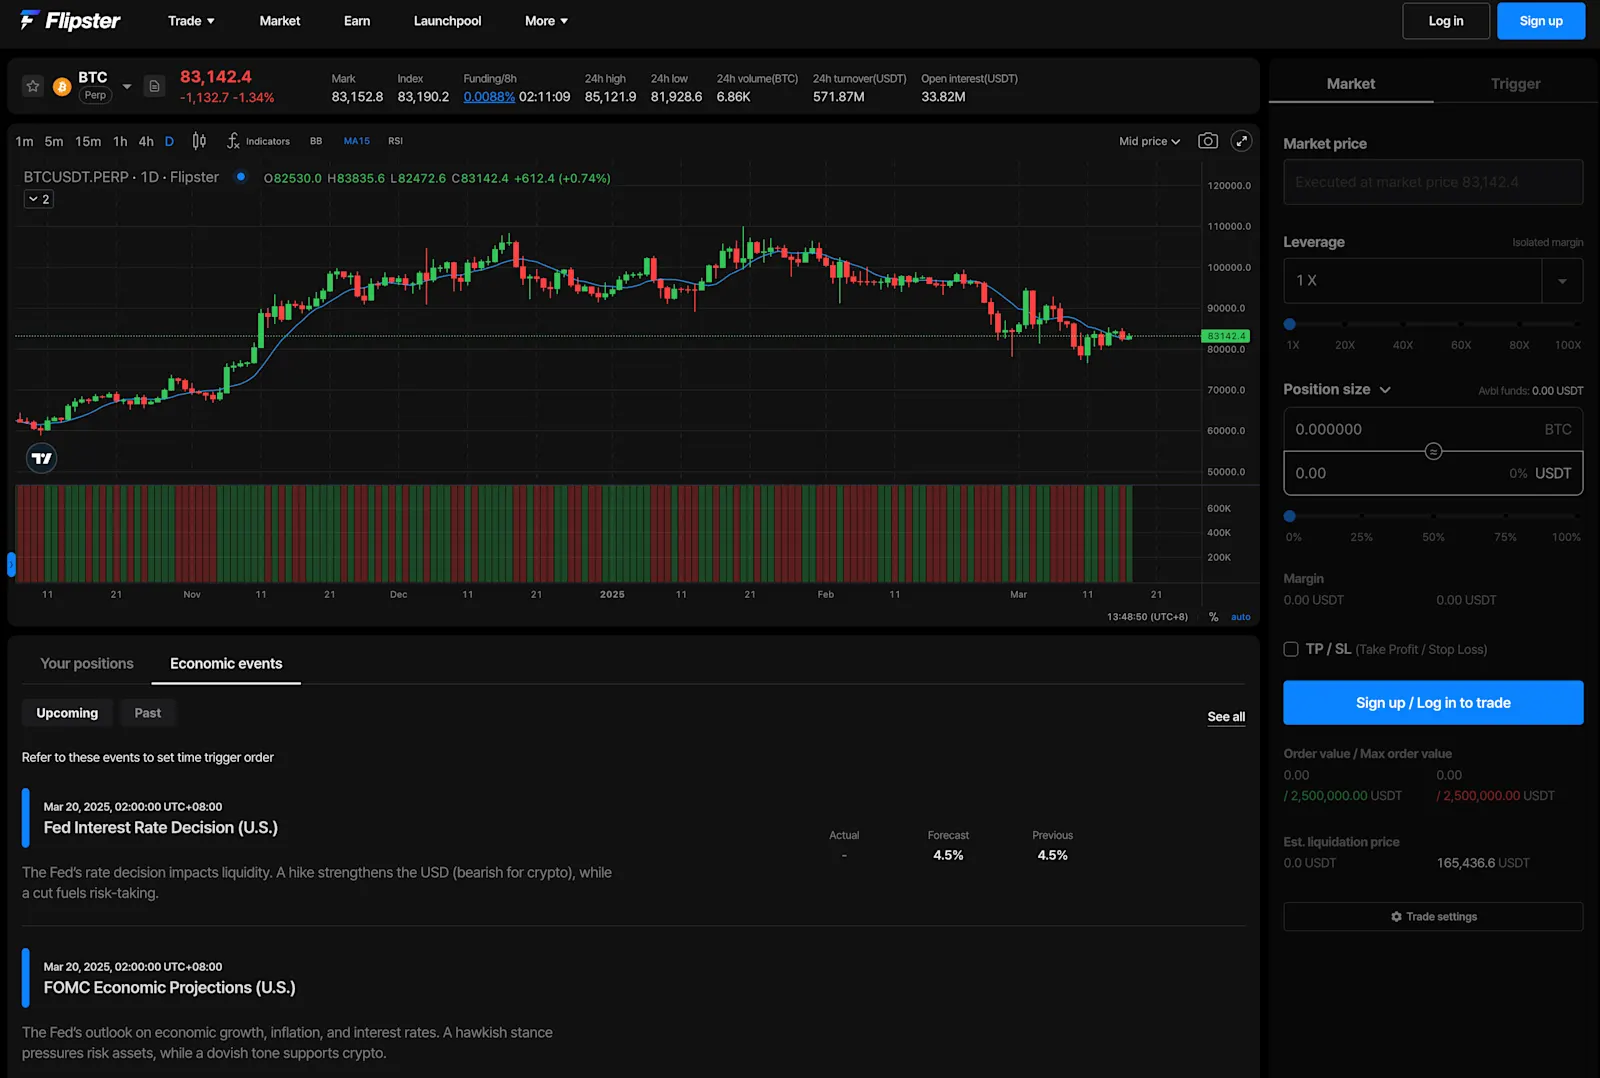Go to the Earn page
This screenshot has height=1078, width=1600.
[357, 21]
